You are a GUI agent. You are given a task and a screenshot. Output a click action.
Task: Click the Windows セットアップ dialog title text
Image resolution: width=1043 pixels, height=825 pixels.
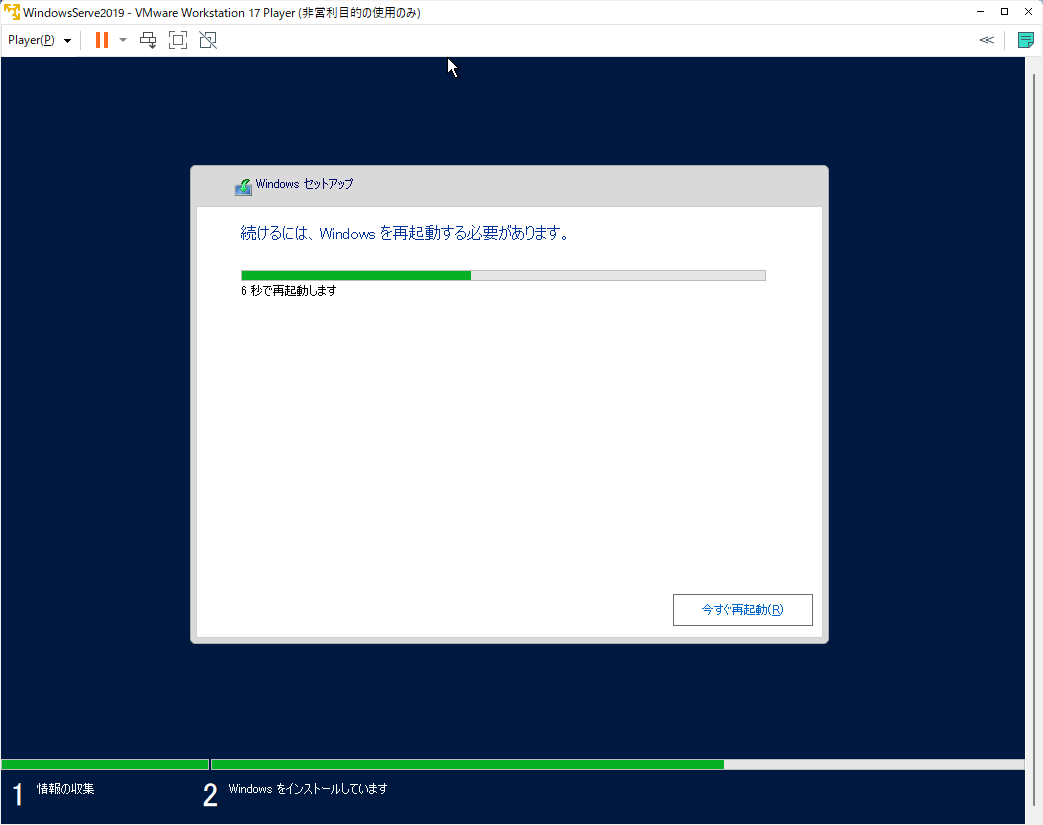click(x=305, y=184)
